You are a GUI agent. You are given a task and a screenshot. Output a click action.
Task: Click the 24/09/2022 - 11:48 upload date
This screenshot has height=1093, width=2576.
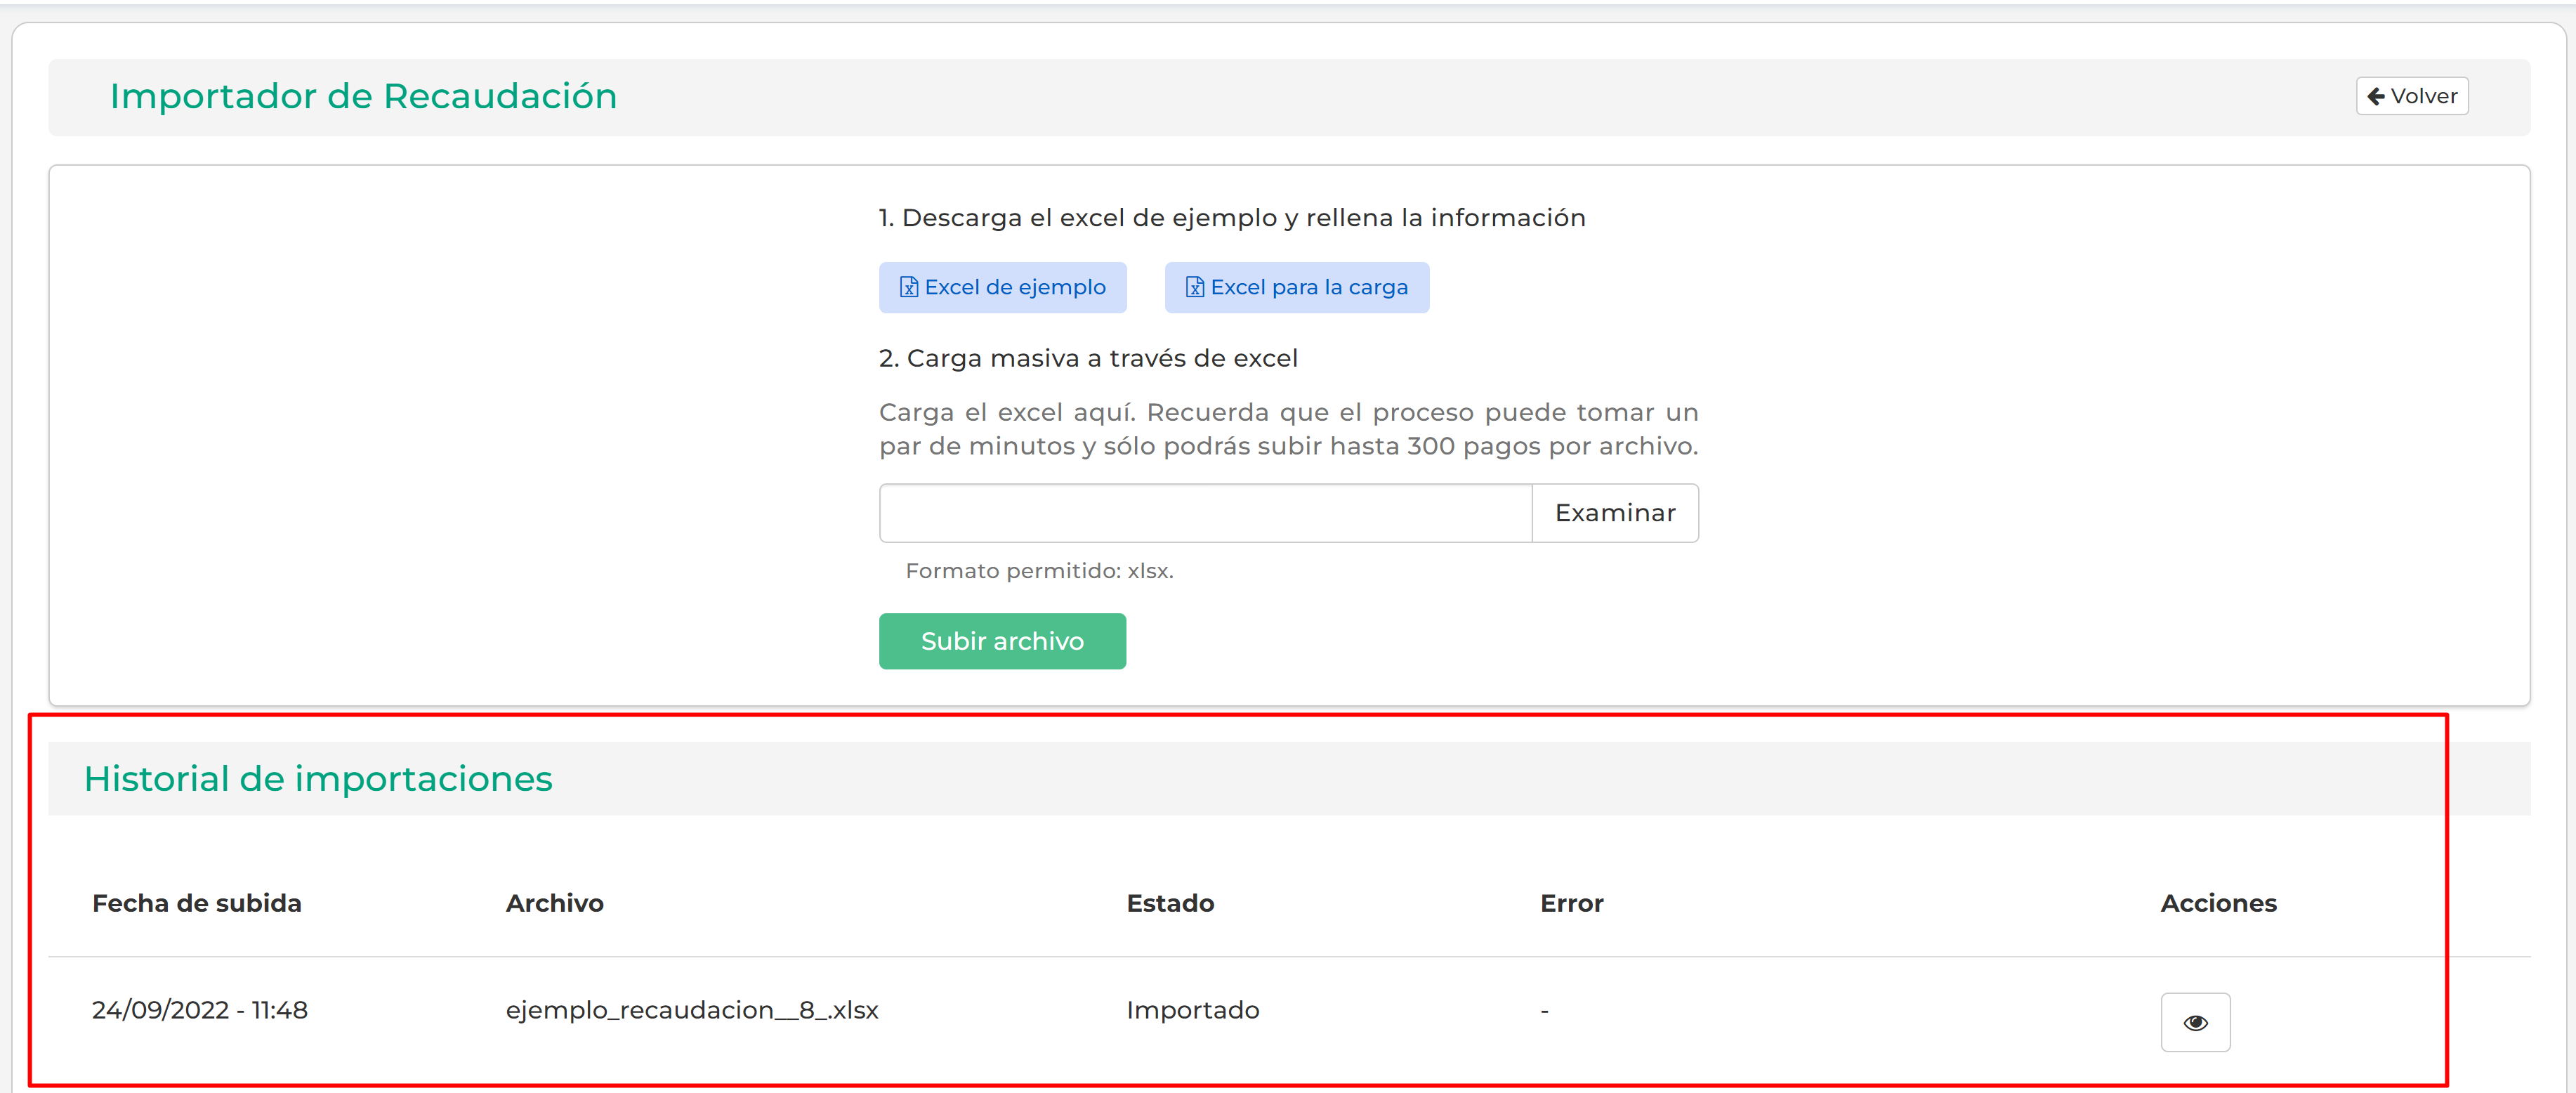[200, 1010]
